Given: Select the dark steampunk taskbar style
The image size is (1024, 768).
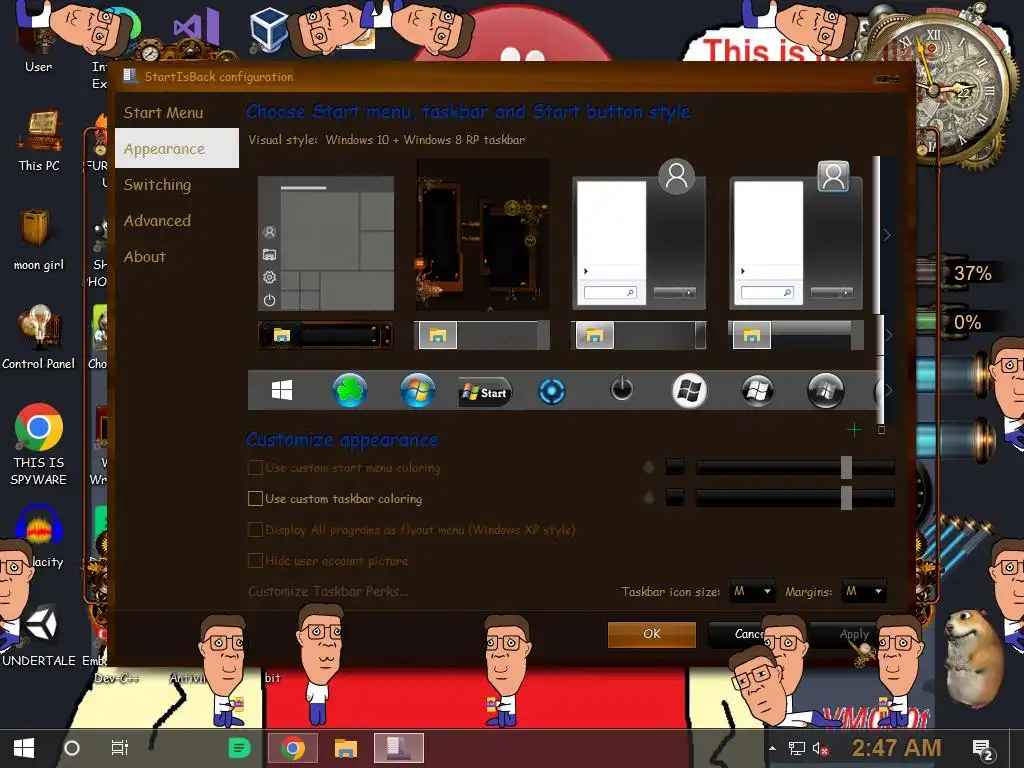Looking at the screenshot, I should 325,335.
